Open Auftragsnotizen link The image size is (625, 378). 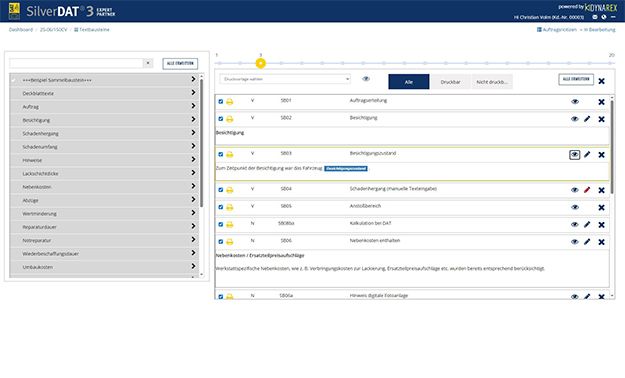[556, 30]
